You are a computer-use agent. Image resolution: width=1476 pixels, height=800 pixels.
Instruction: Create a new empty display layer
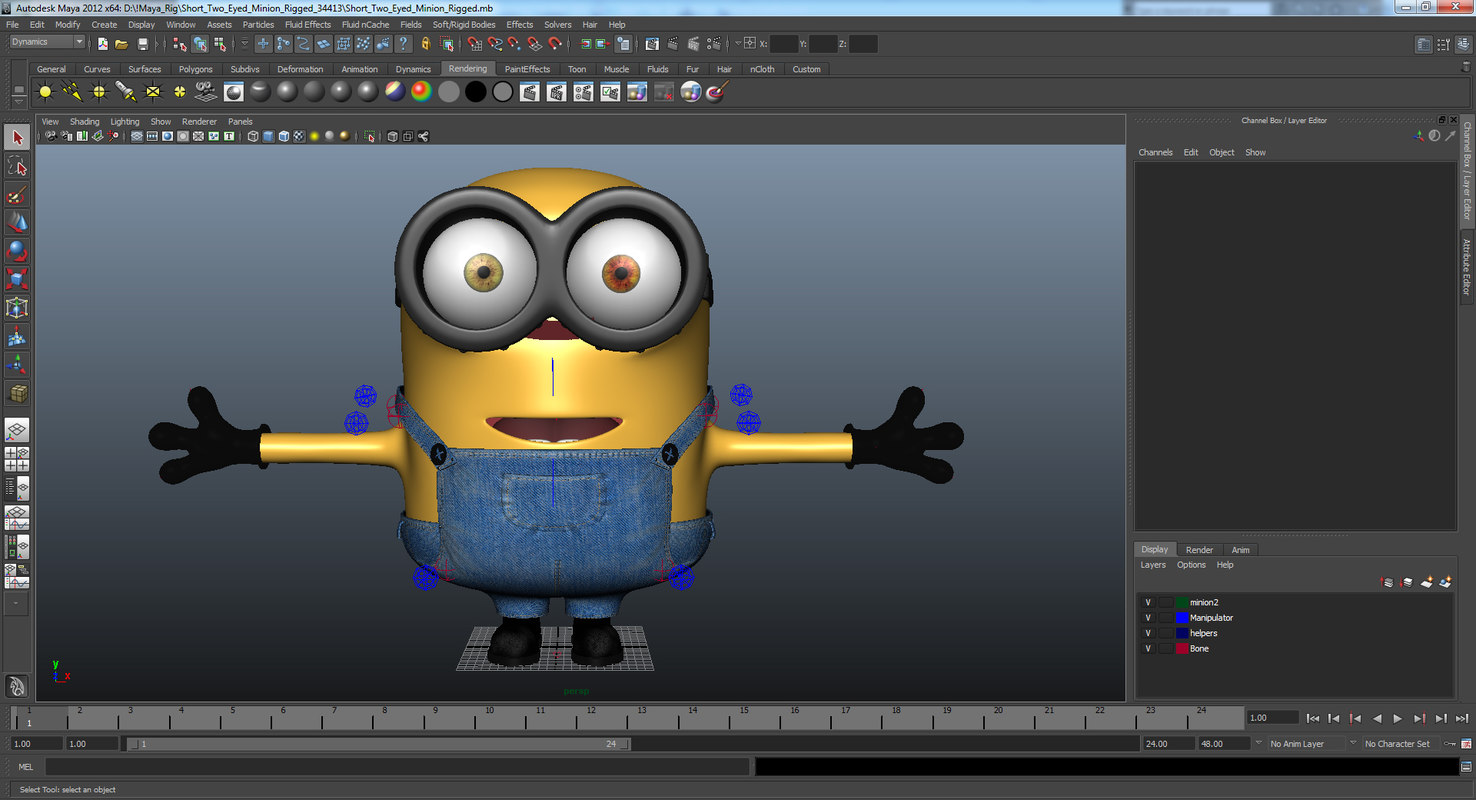(1425, 582)
